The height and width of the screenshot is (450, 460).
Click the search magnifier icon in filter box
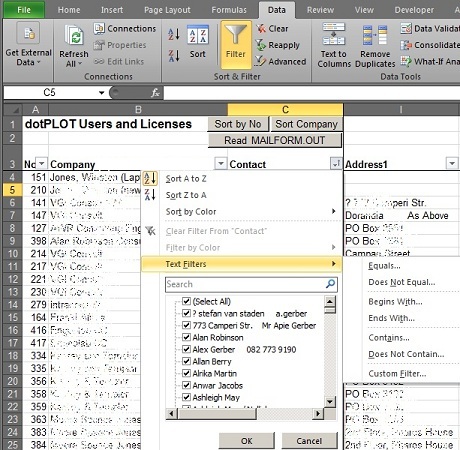pyautogui.click(x=330, y=284)
